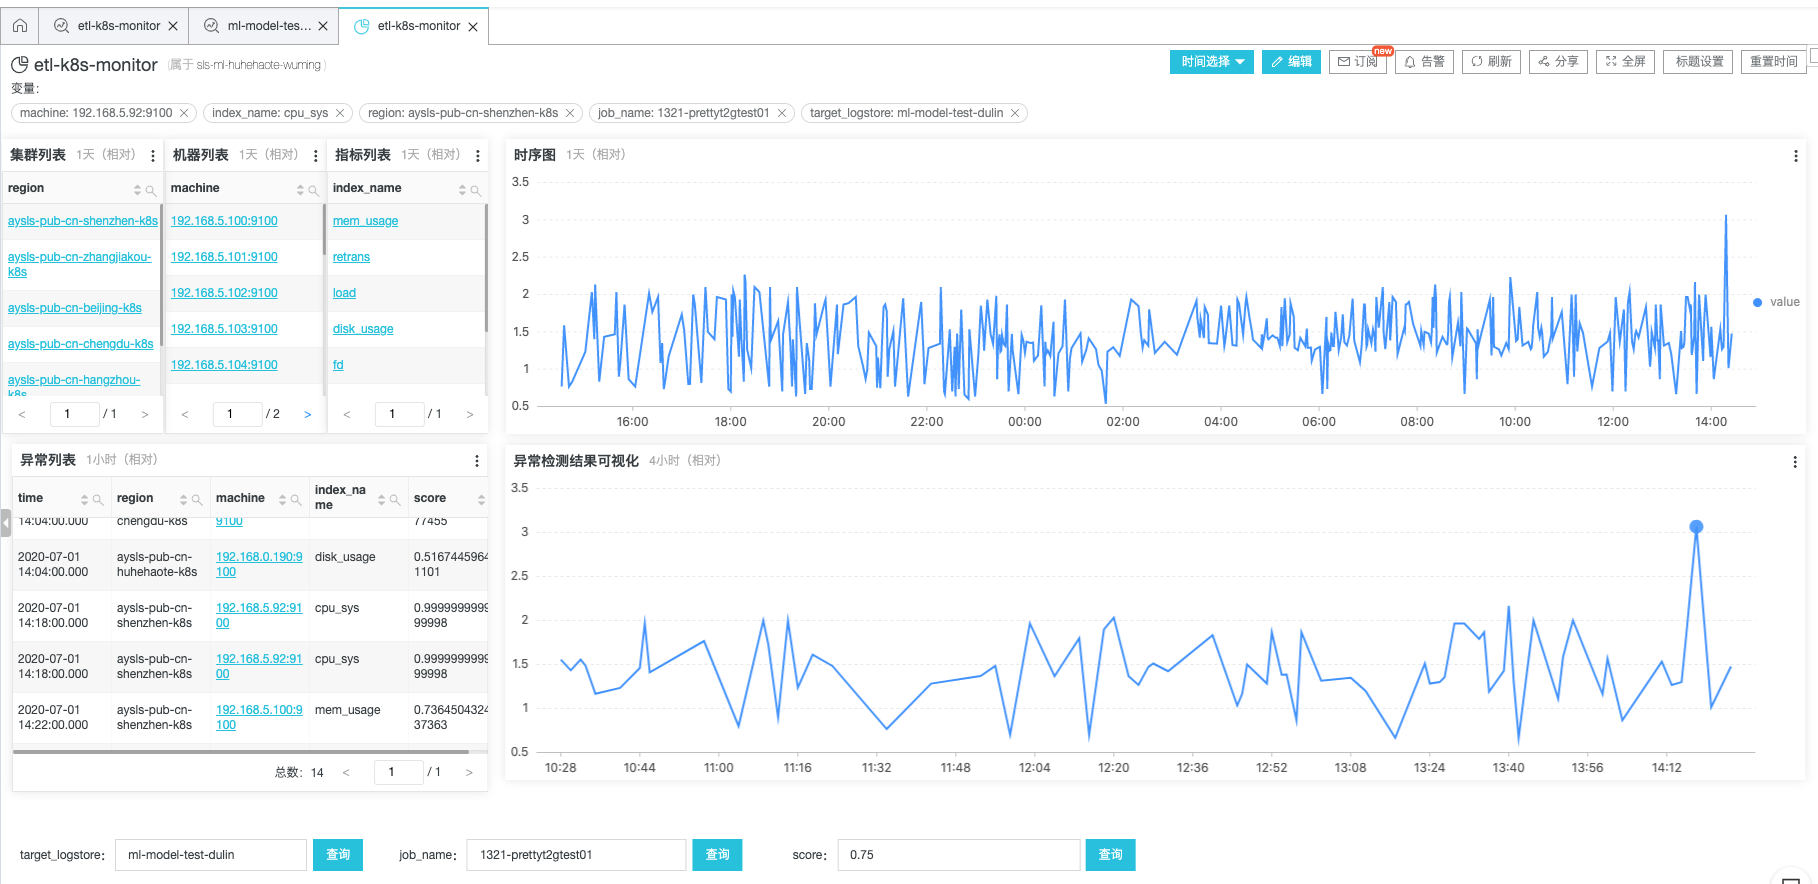Search the index_name column in 指标列表

click(x=475, y=190)
